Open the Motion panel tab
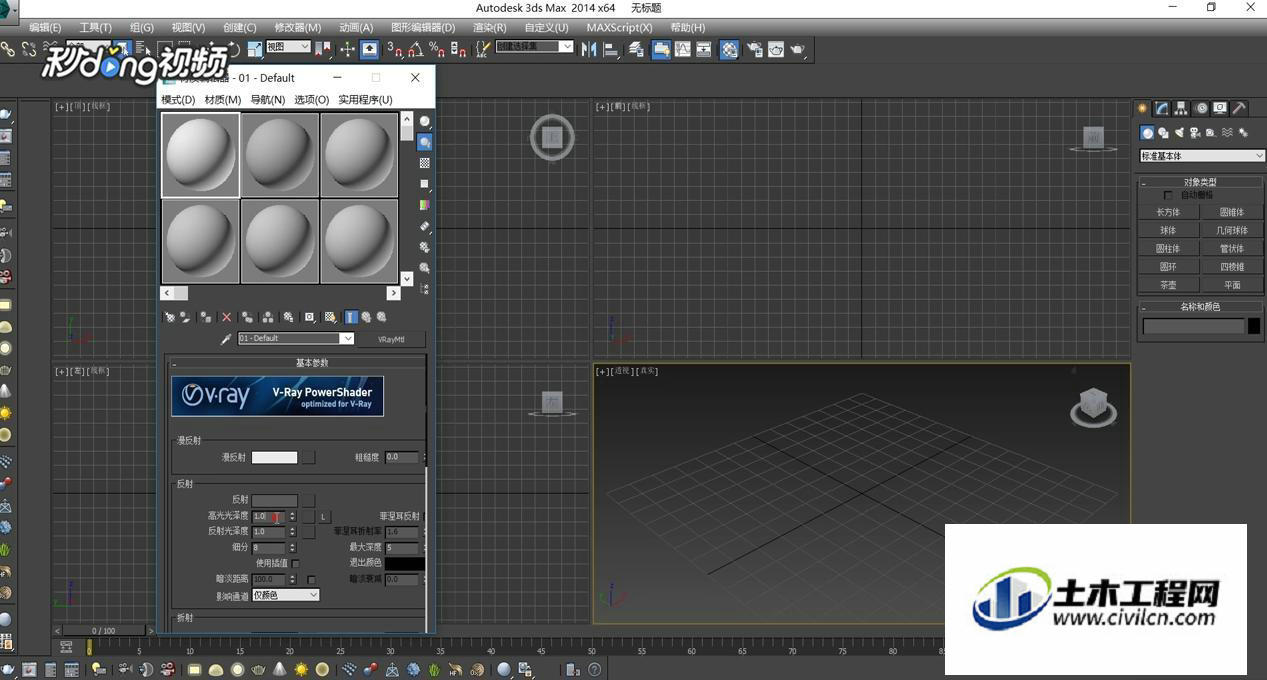Screen dimensions: 1267x680 pos(1201,108)
